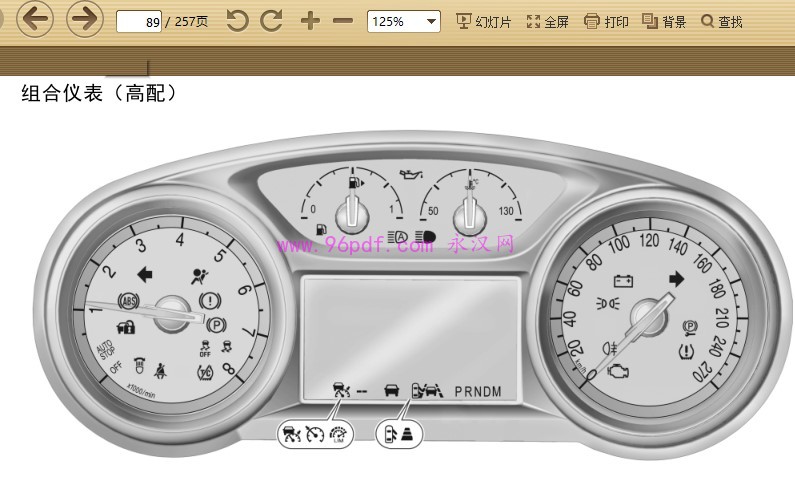
Task: Zoom out with the minus icon
Action: coord(343,21)
